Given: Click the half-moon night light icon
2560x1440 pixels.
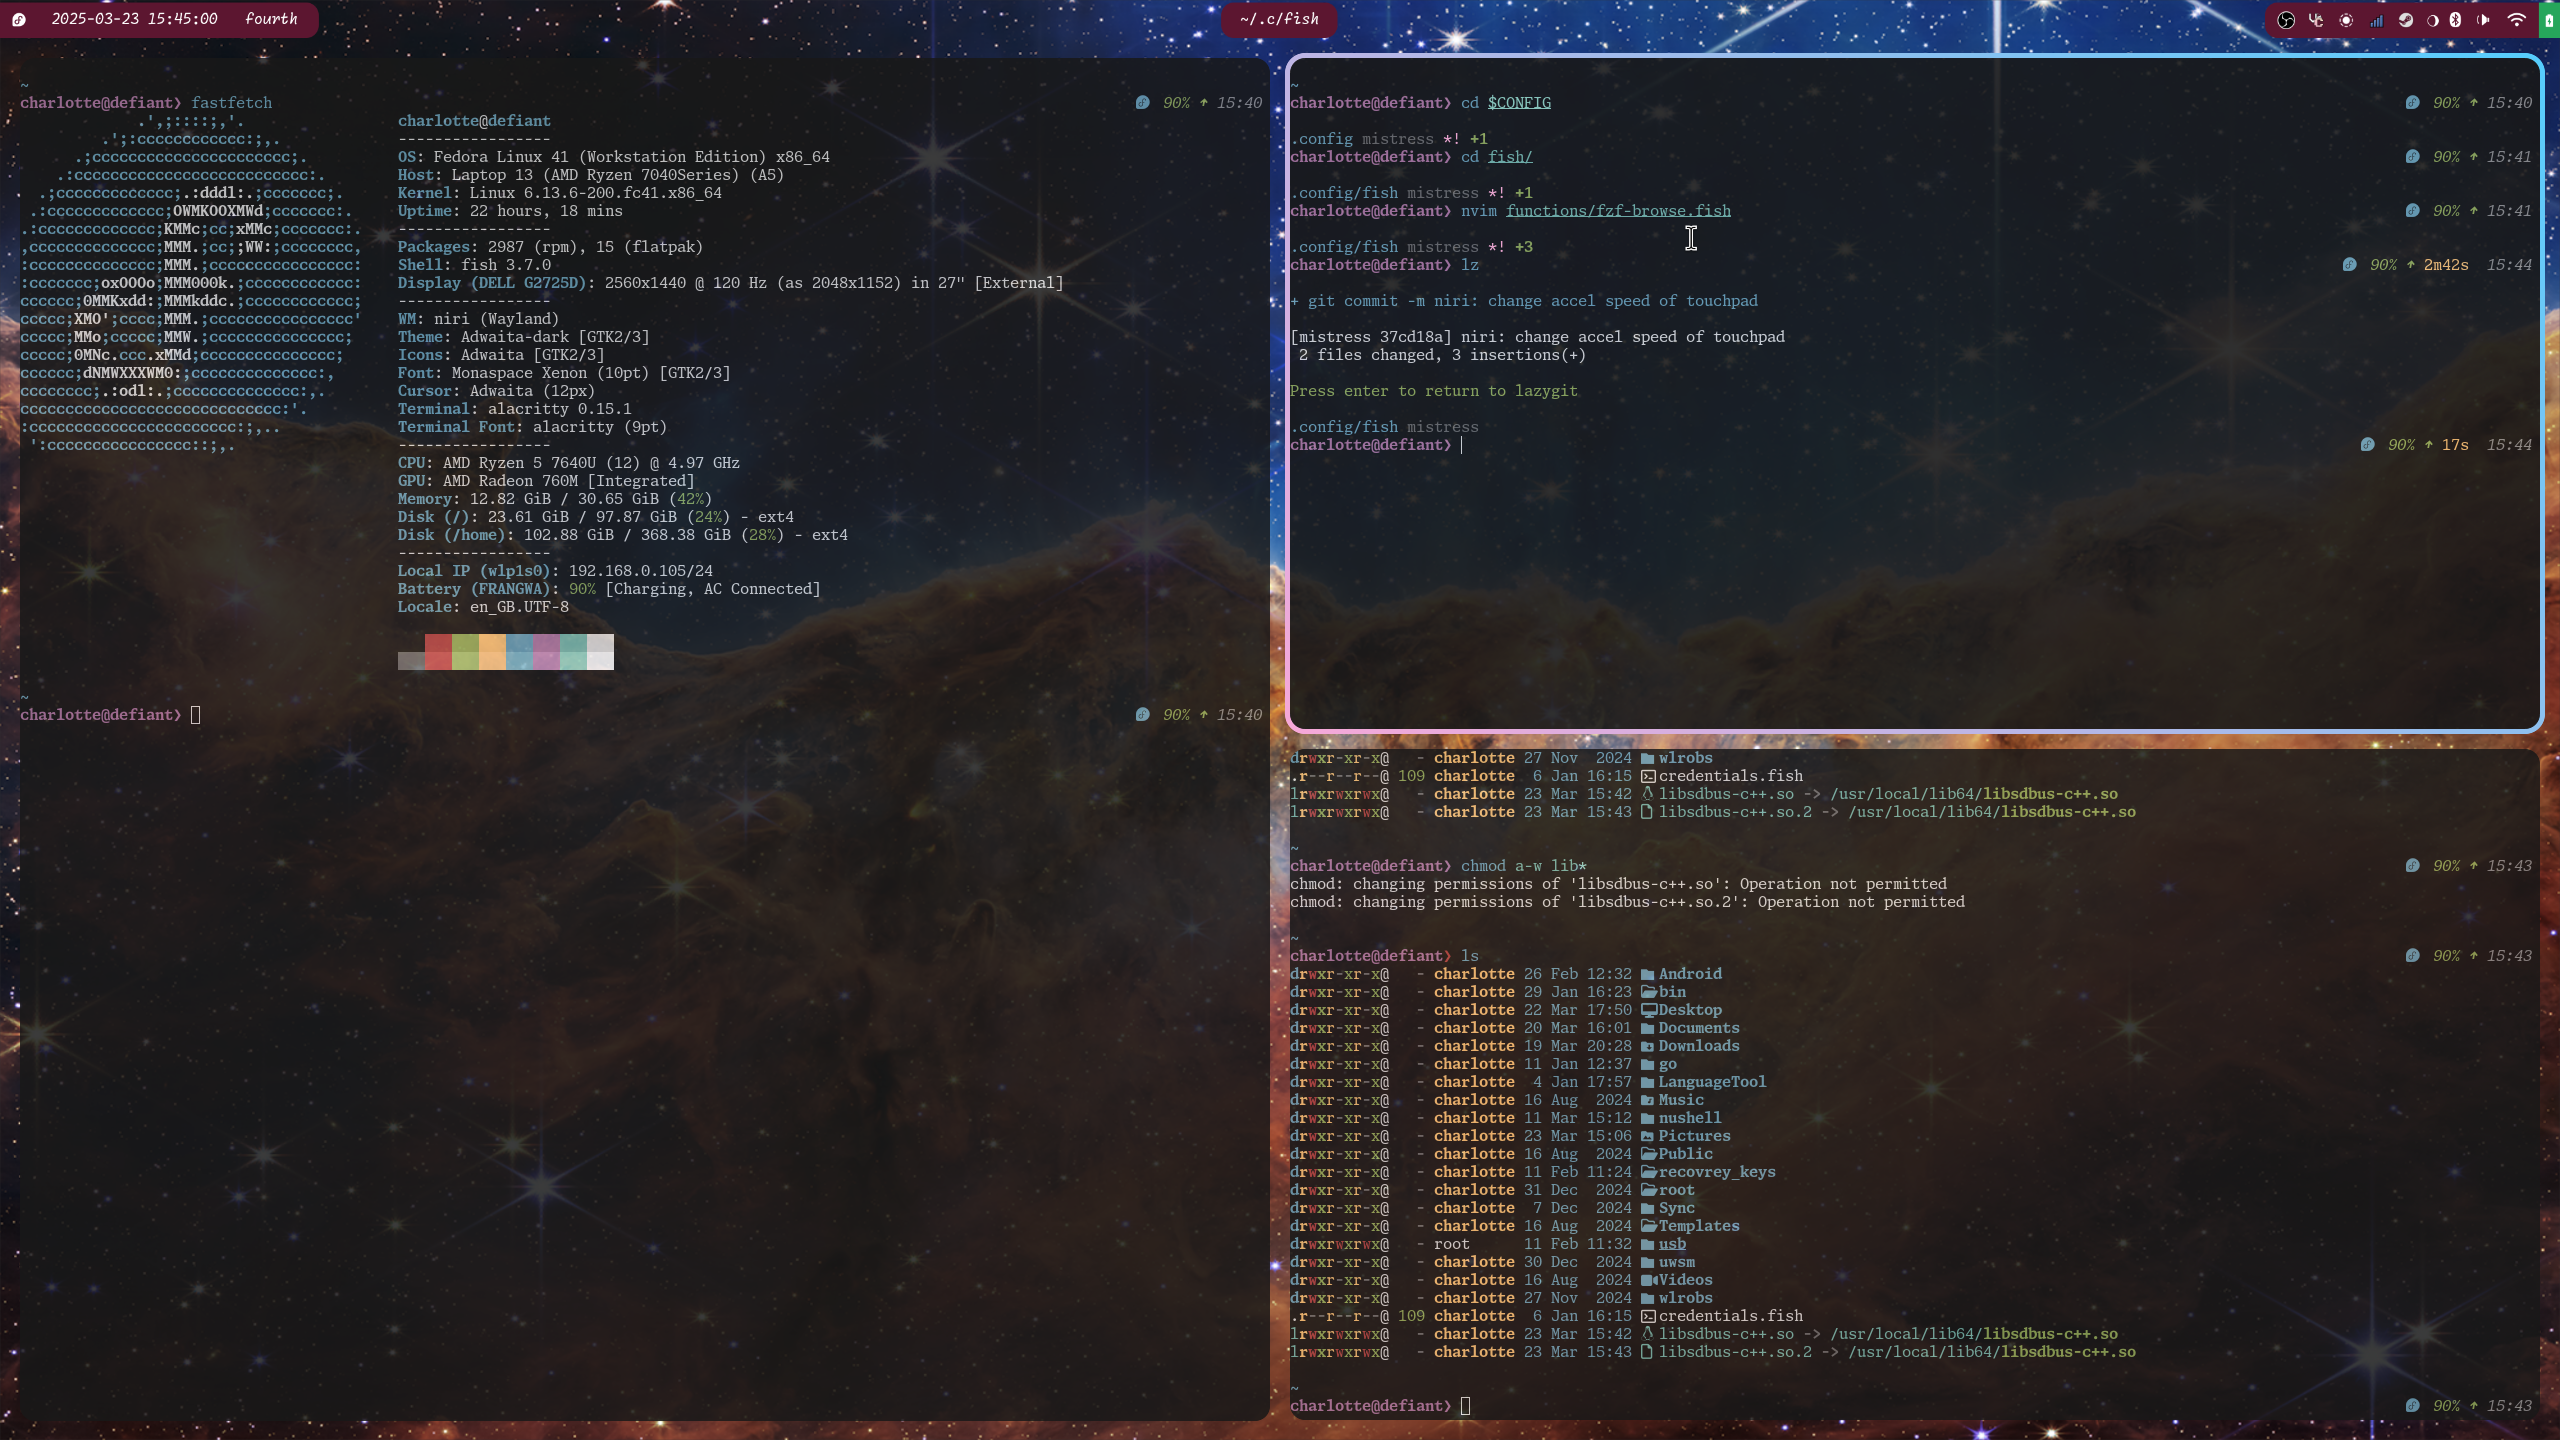Looking at the screenshot, I should [x=2432, y=20].
